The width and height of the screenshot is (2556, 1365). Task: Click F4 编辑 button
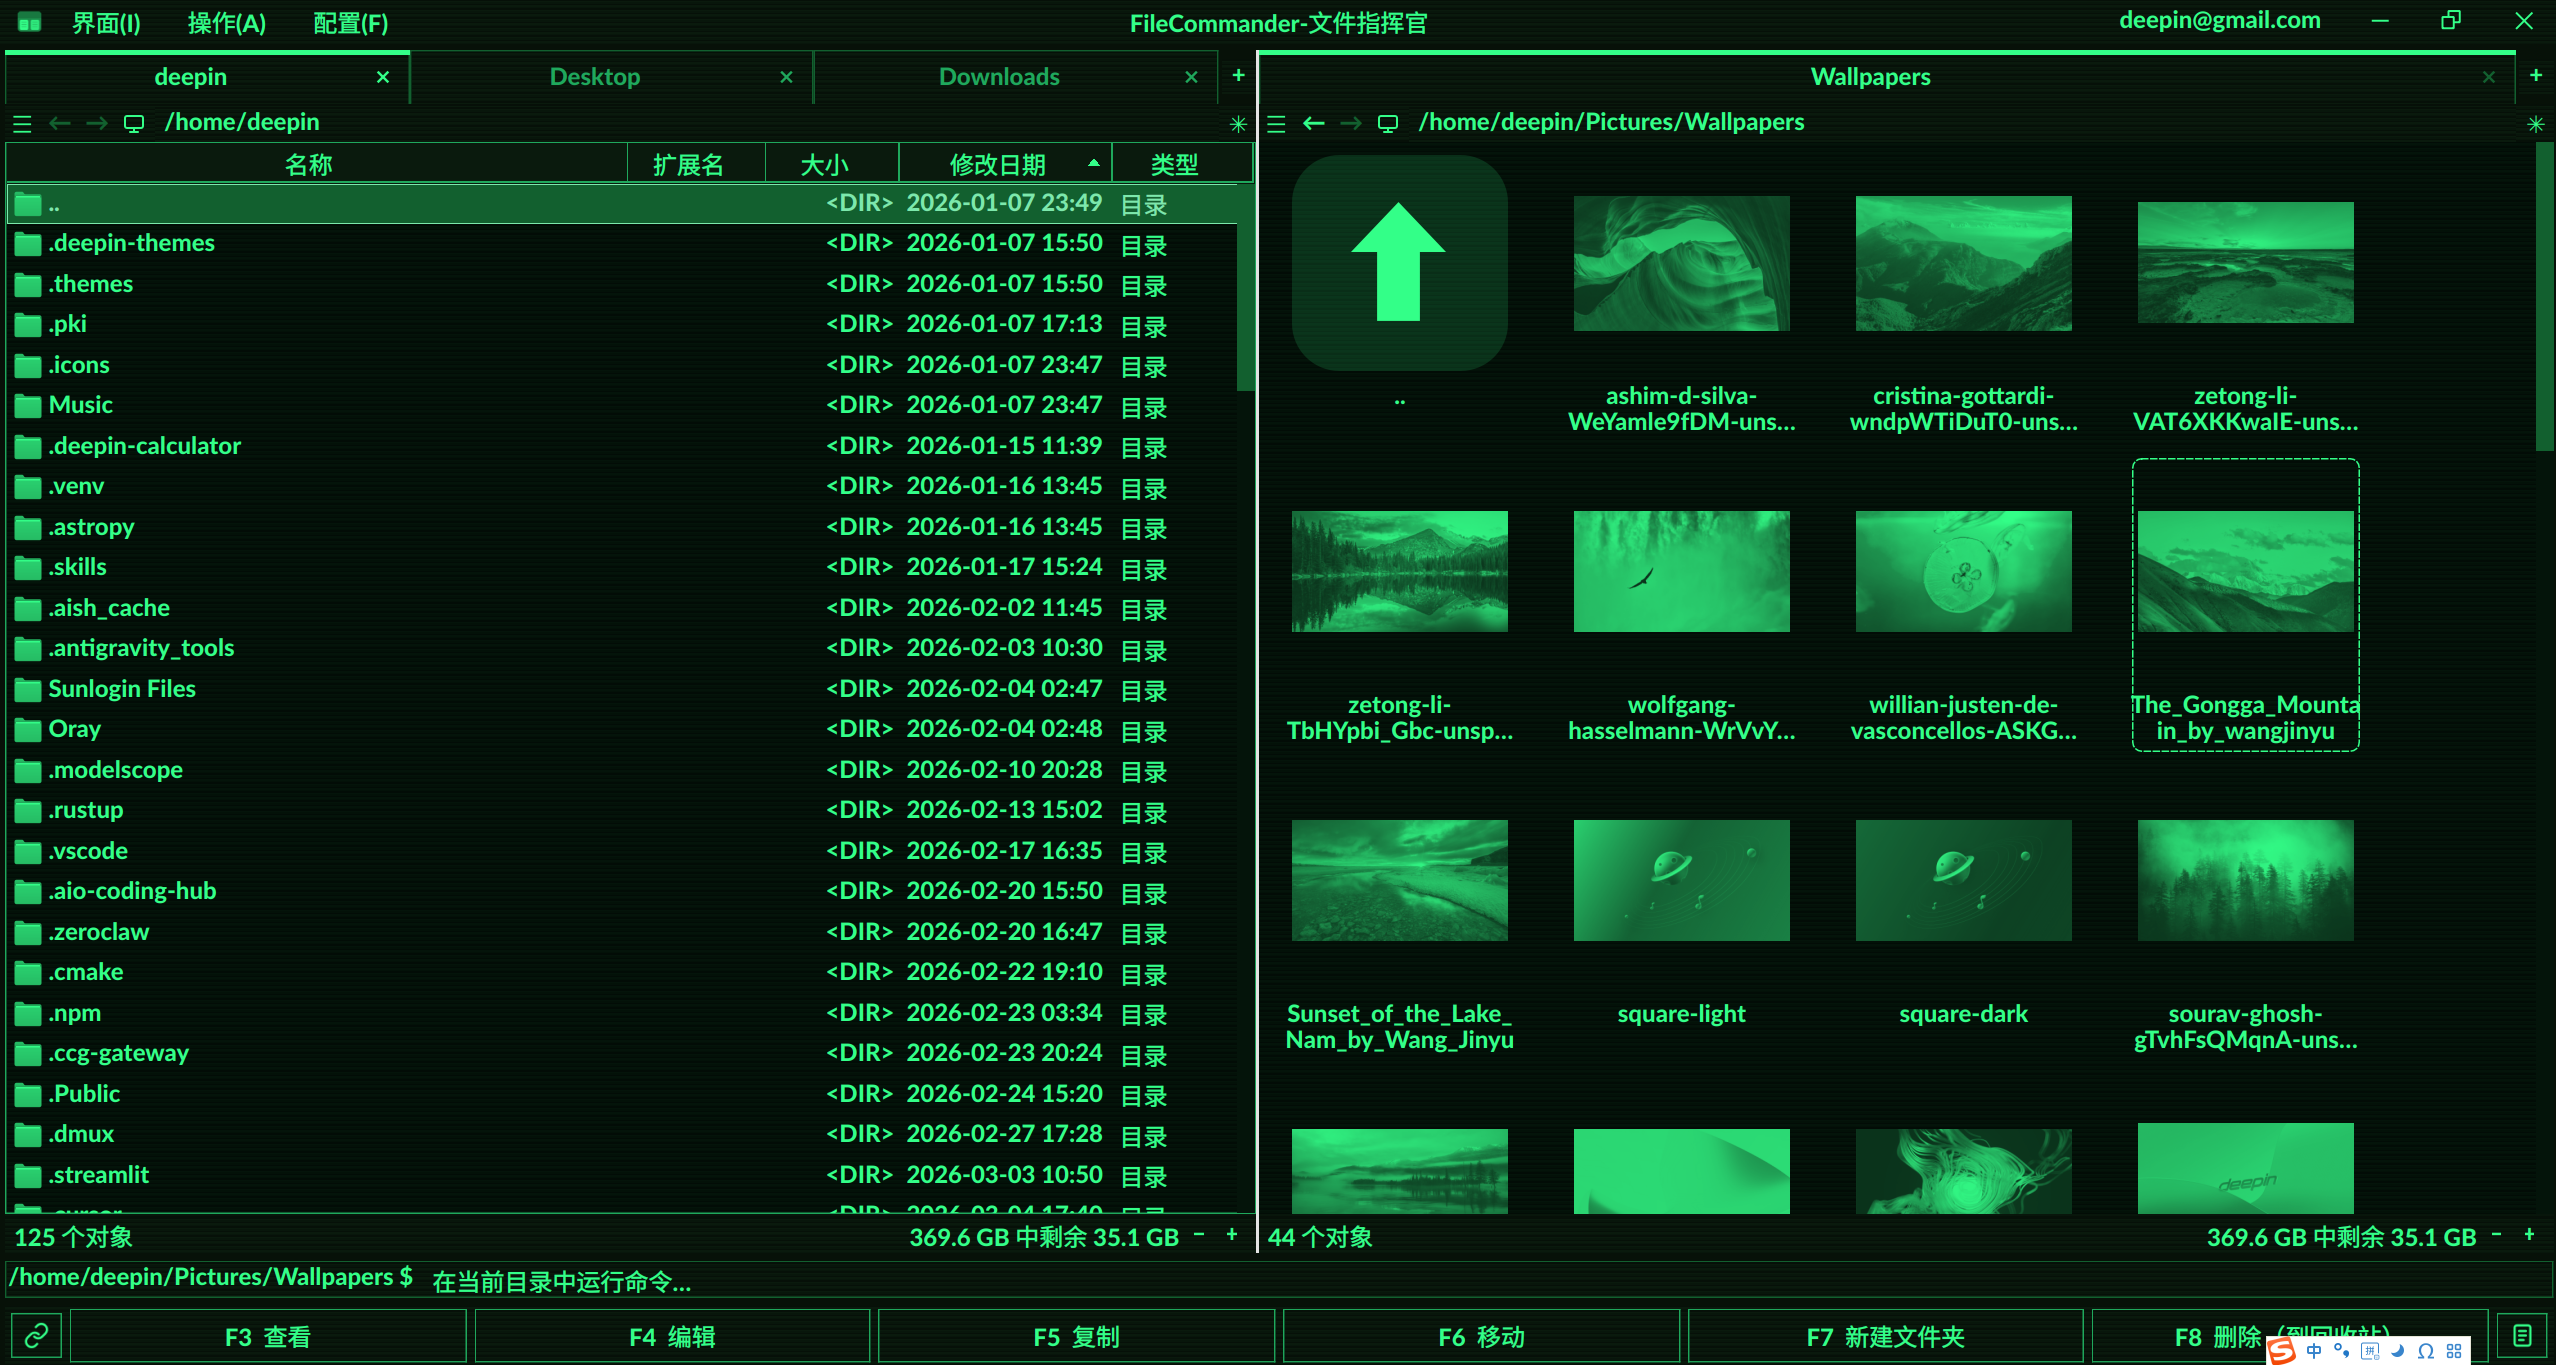click(672, 1337)
